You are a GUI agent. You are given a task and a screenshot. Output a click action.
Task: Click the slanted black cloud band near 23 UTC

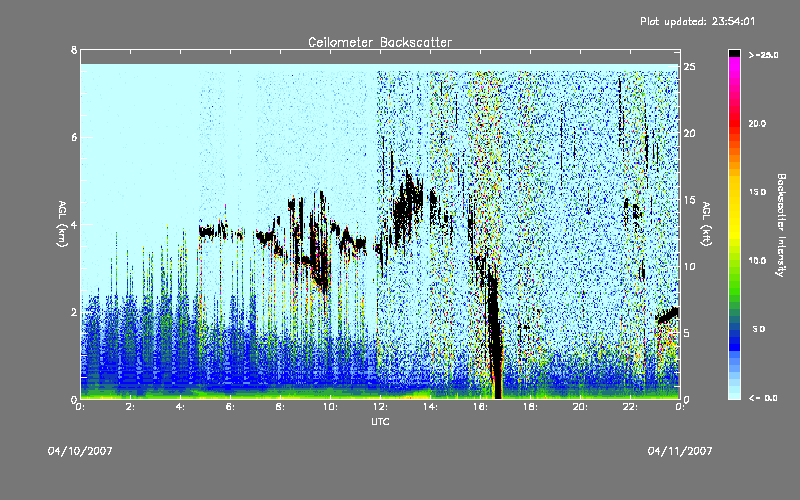667,315
